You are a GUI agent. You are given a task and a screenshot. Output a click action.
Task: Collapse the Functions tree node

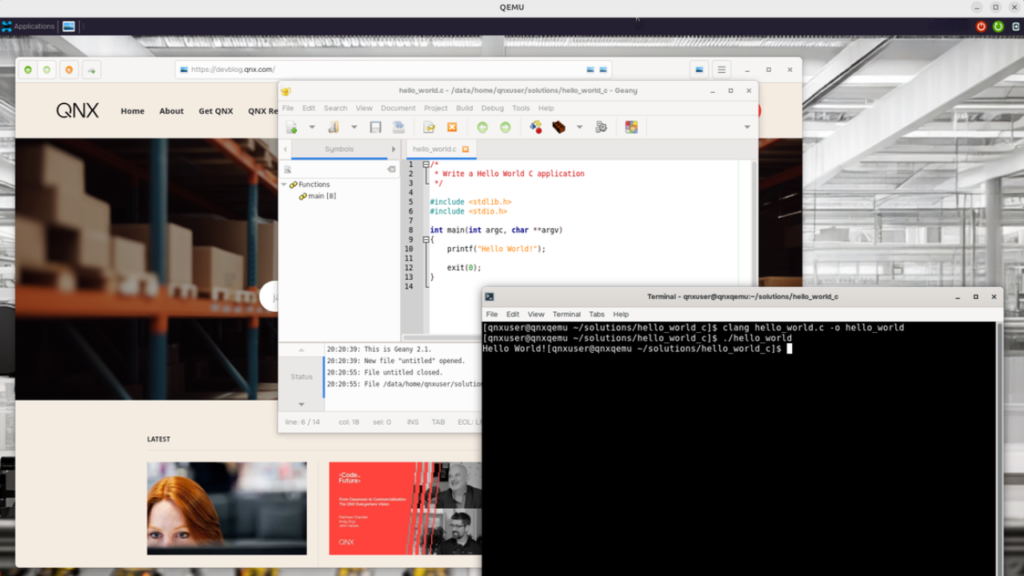click(x=284, y=185)
